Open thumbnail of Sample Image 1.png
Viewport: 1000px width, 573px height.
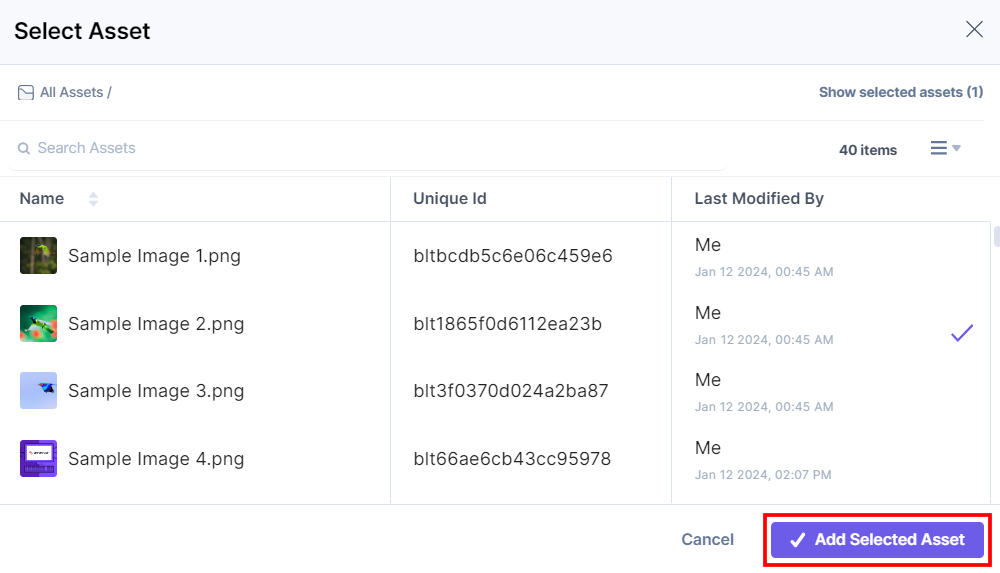pos(38,255)
